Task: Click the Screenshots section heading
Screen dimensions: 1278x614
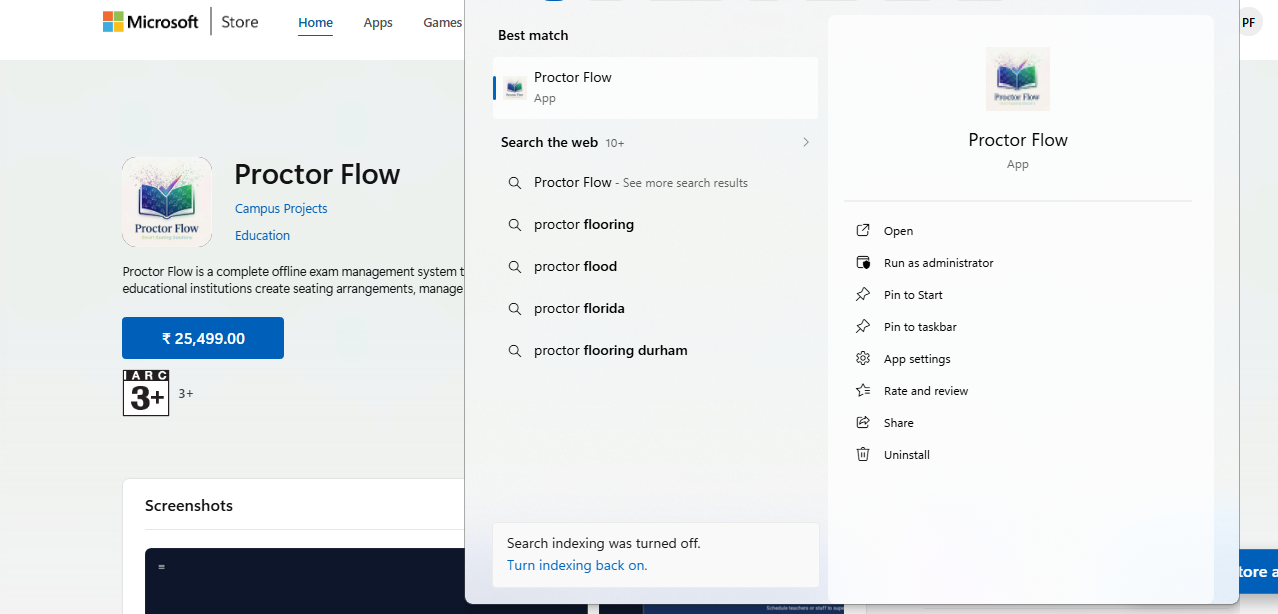Action: pos(189,506)
